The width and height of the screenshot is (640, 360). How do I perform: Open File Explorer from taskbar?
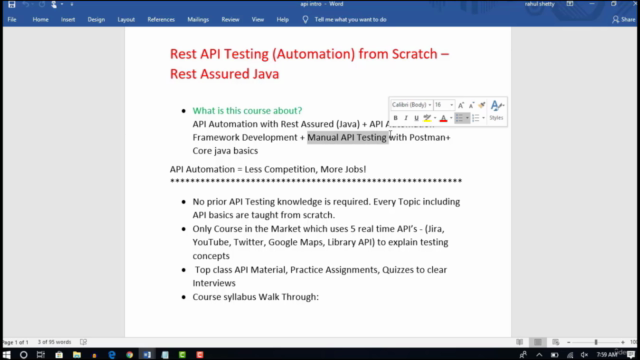click(77, 355)
